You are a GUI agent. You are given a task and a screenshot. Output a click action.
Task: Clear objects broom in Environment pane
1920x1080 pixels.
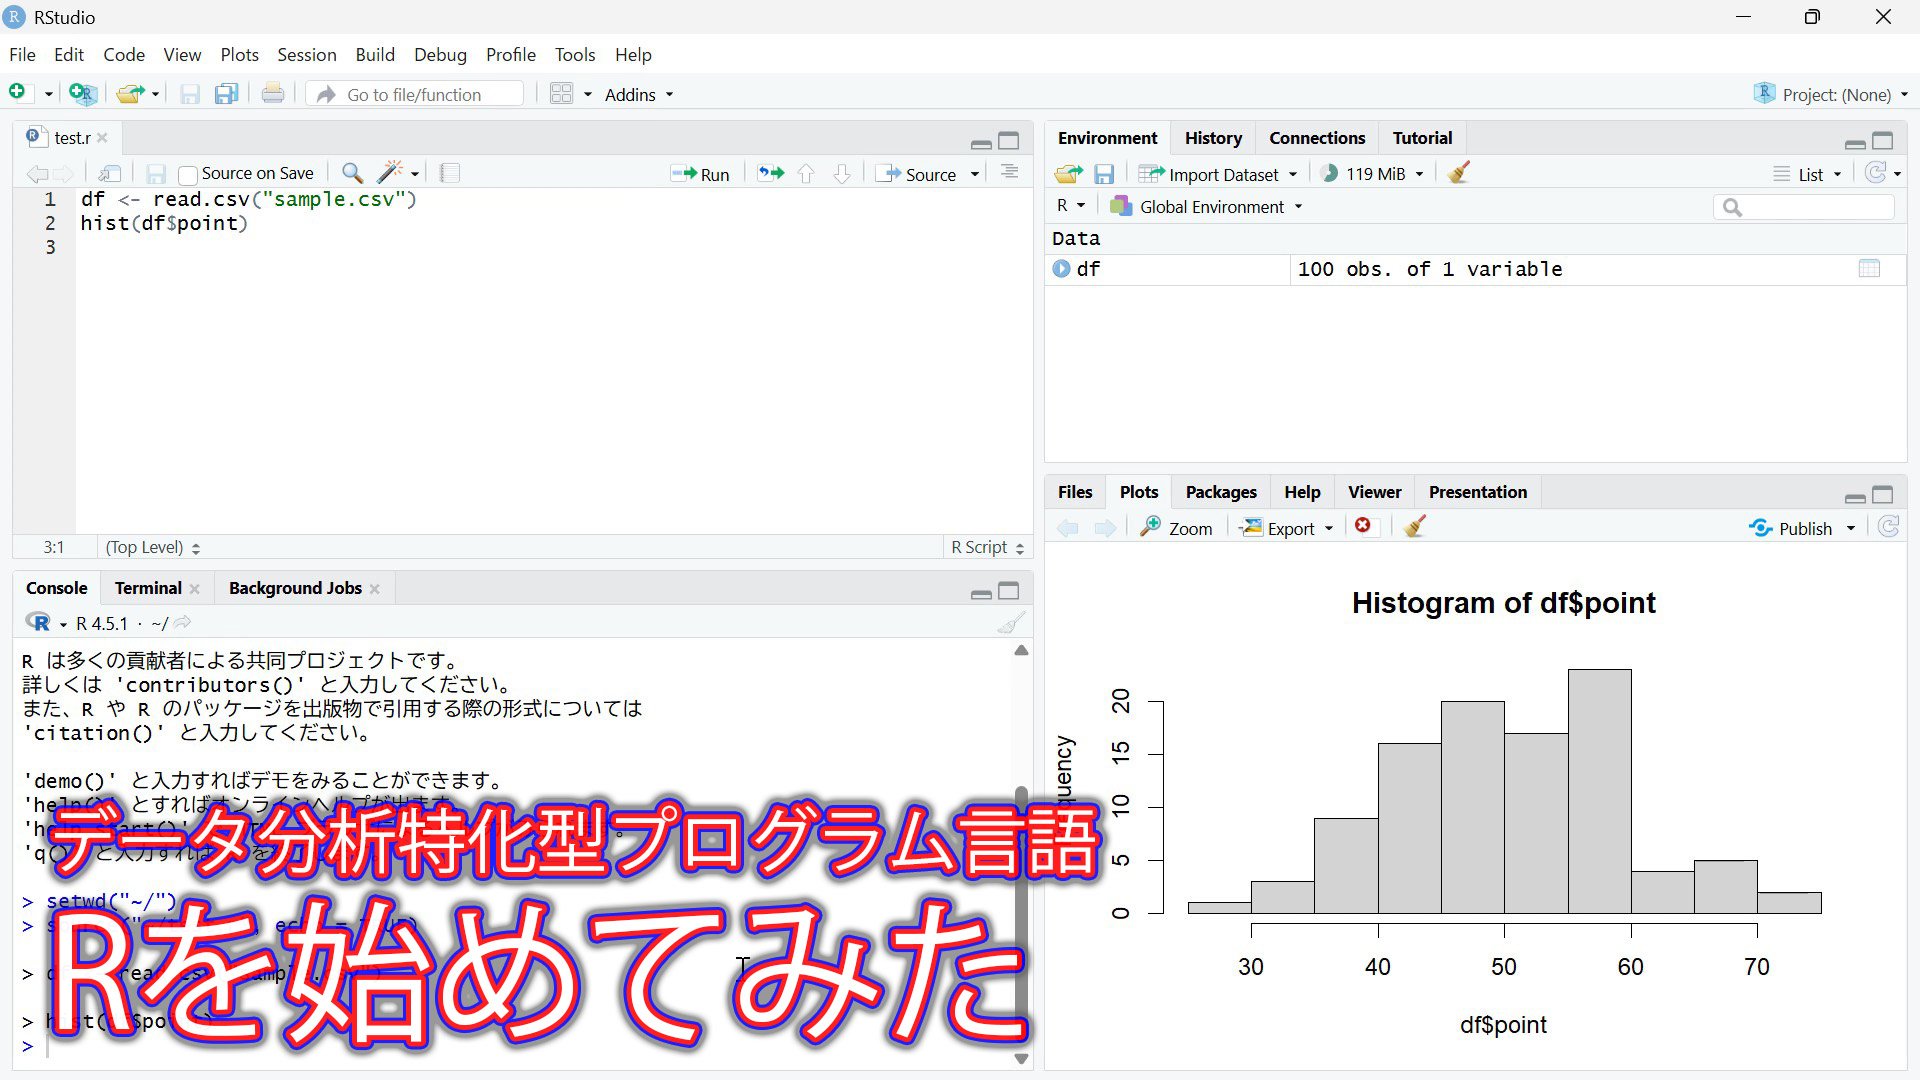pos(1459,173)
